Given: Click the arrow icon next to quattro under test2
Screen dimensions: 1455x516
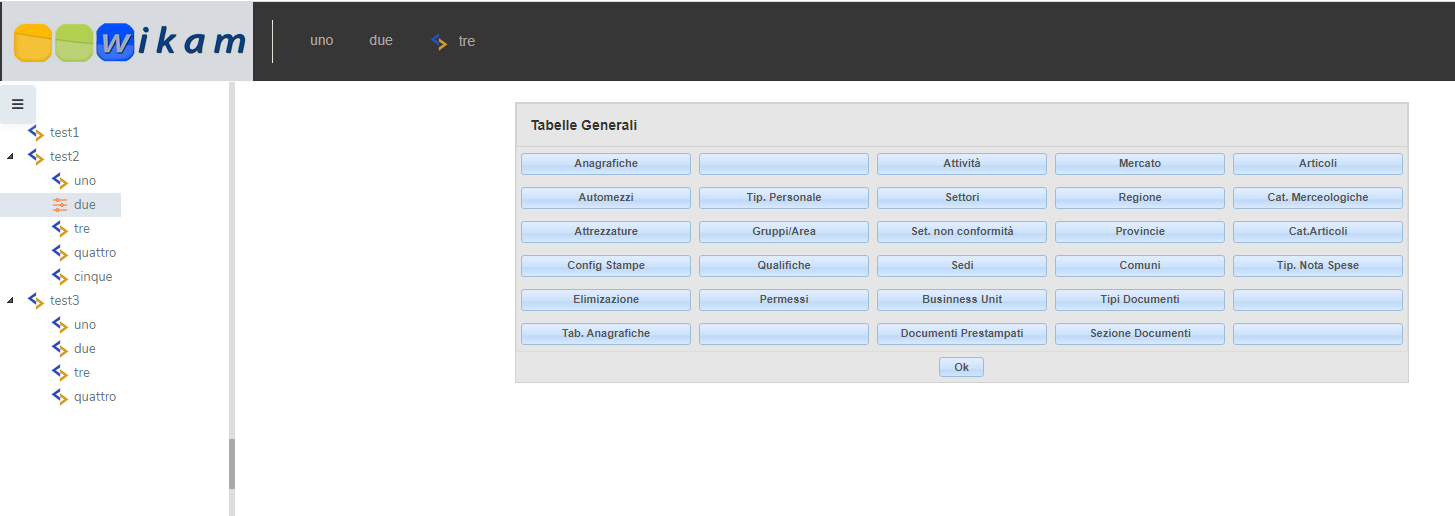Looking at the screenshot, I should 60,252.
